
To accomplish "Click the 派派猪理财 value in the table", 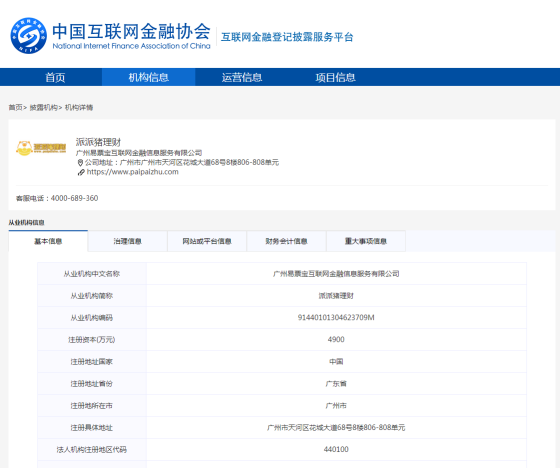I will pyautogui.click(x=336, y=296).
